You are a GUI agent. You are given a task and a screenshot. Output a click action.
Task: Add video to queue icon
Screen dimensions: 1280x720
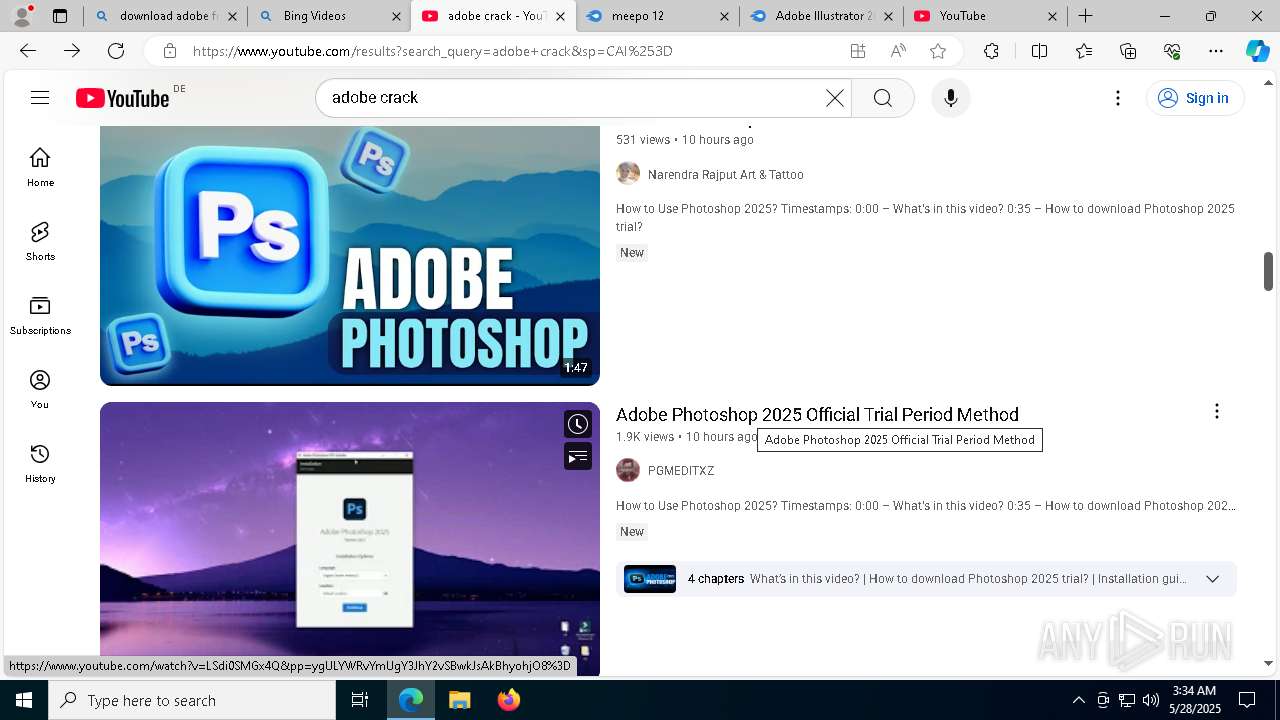click(578, 457)
